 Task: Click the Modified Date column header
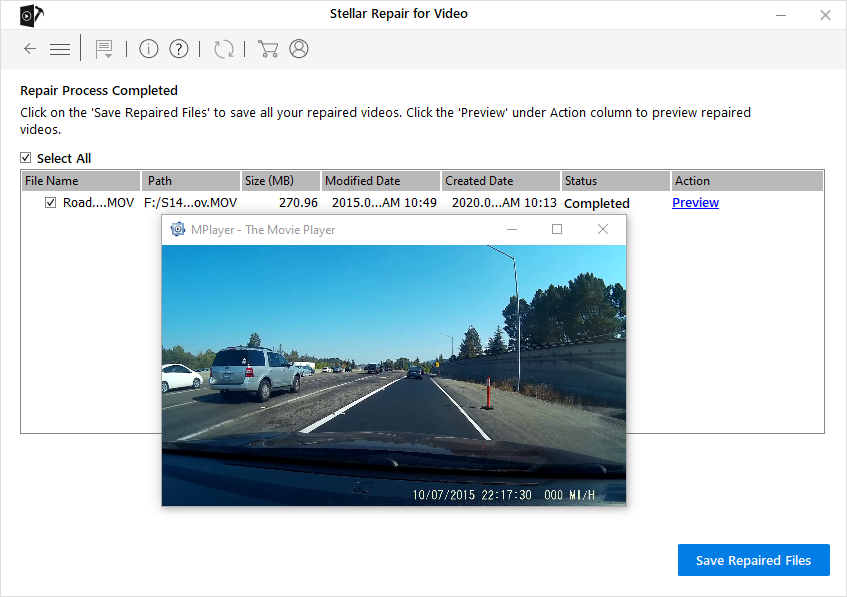pos(379,181)
